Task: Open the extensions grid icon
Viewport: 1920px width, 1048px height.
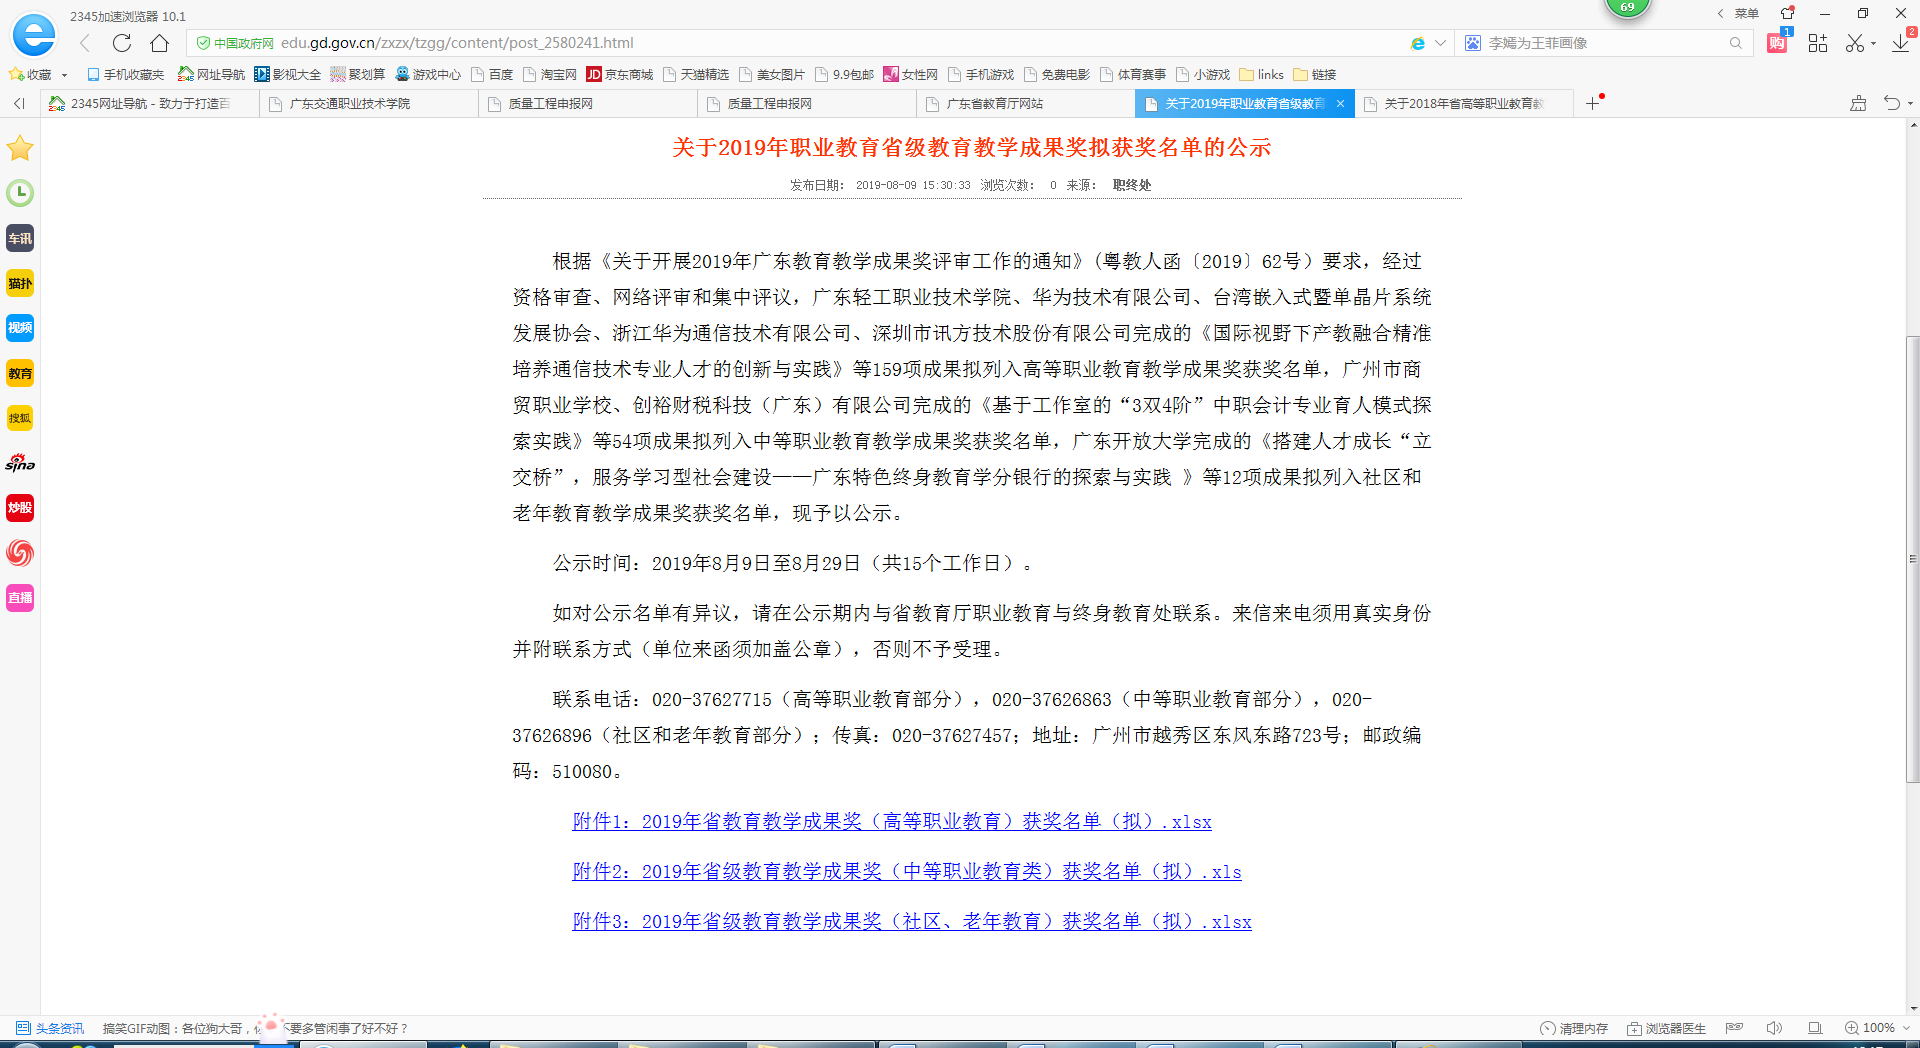Action: pos(1817,43)
